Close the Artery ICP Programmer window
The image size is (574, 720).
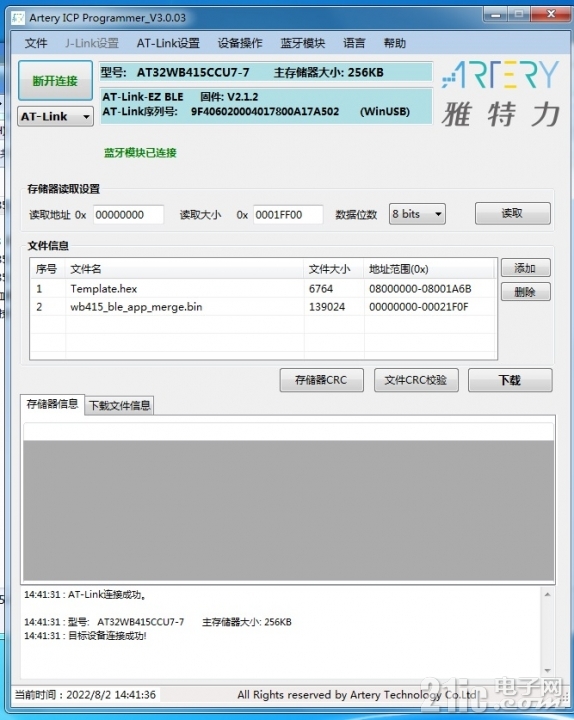pyautogui.click(x=551, y=15)
